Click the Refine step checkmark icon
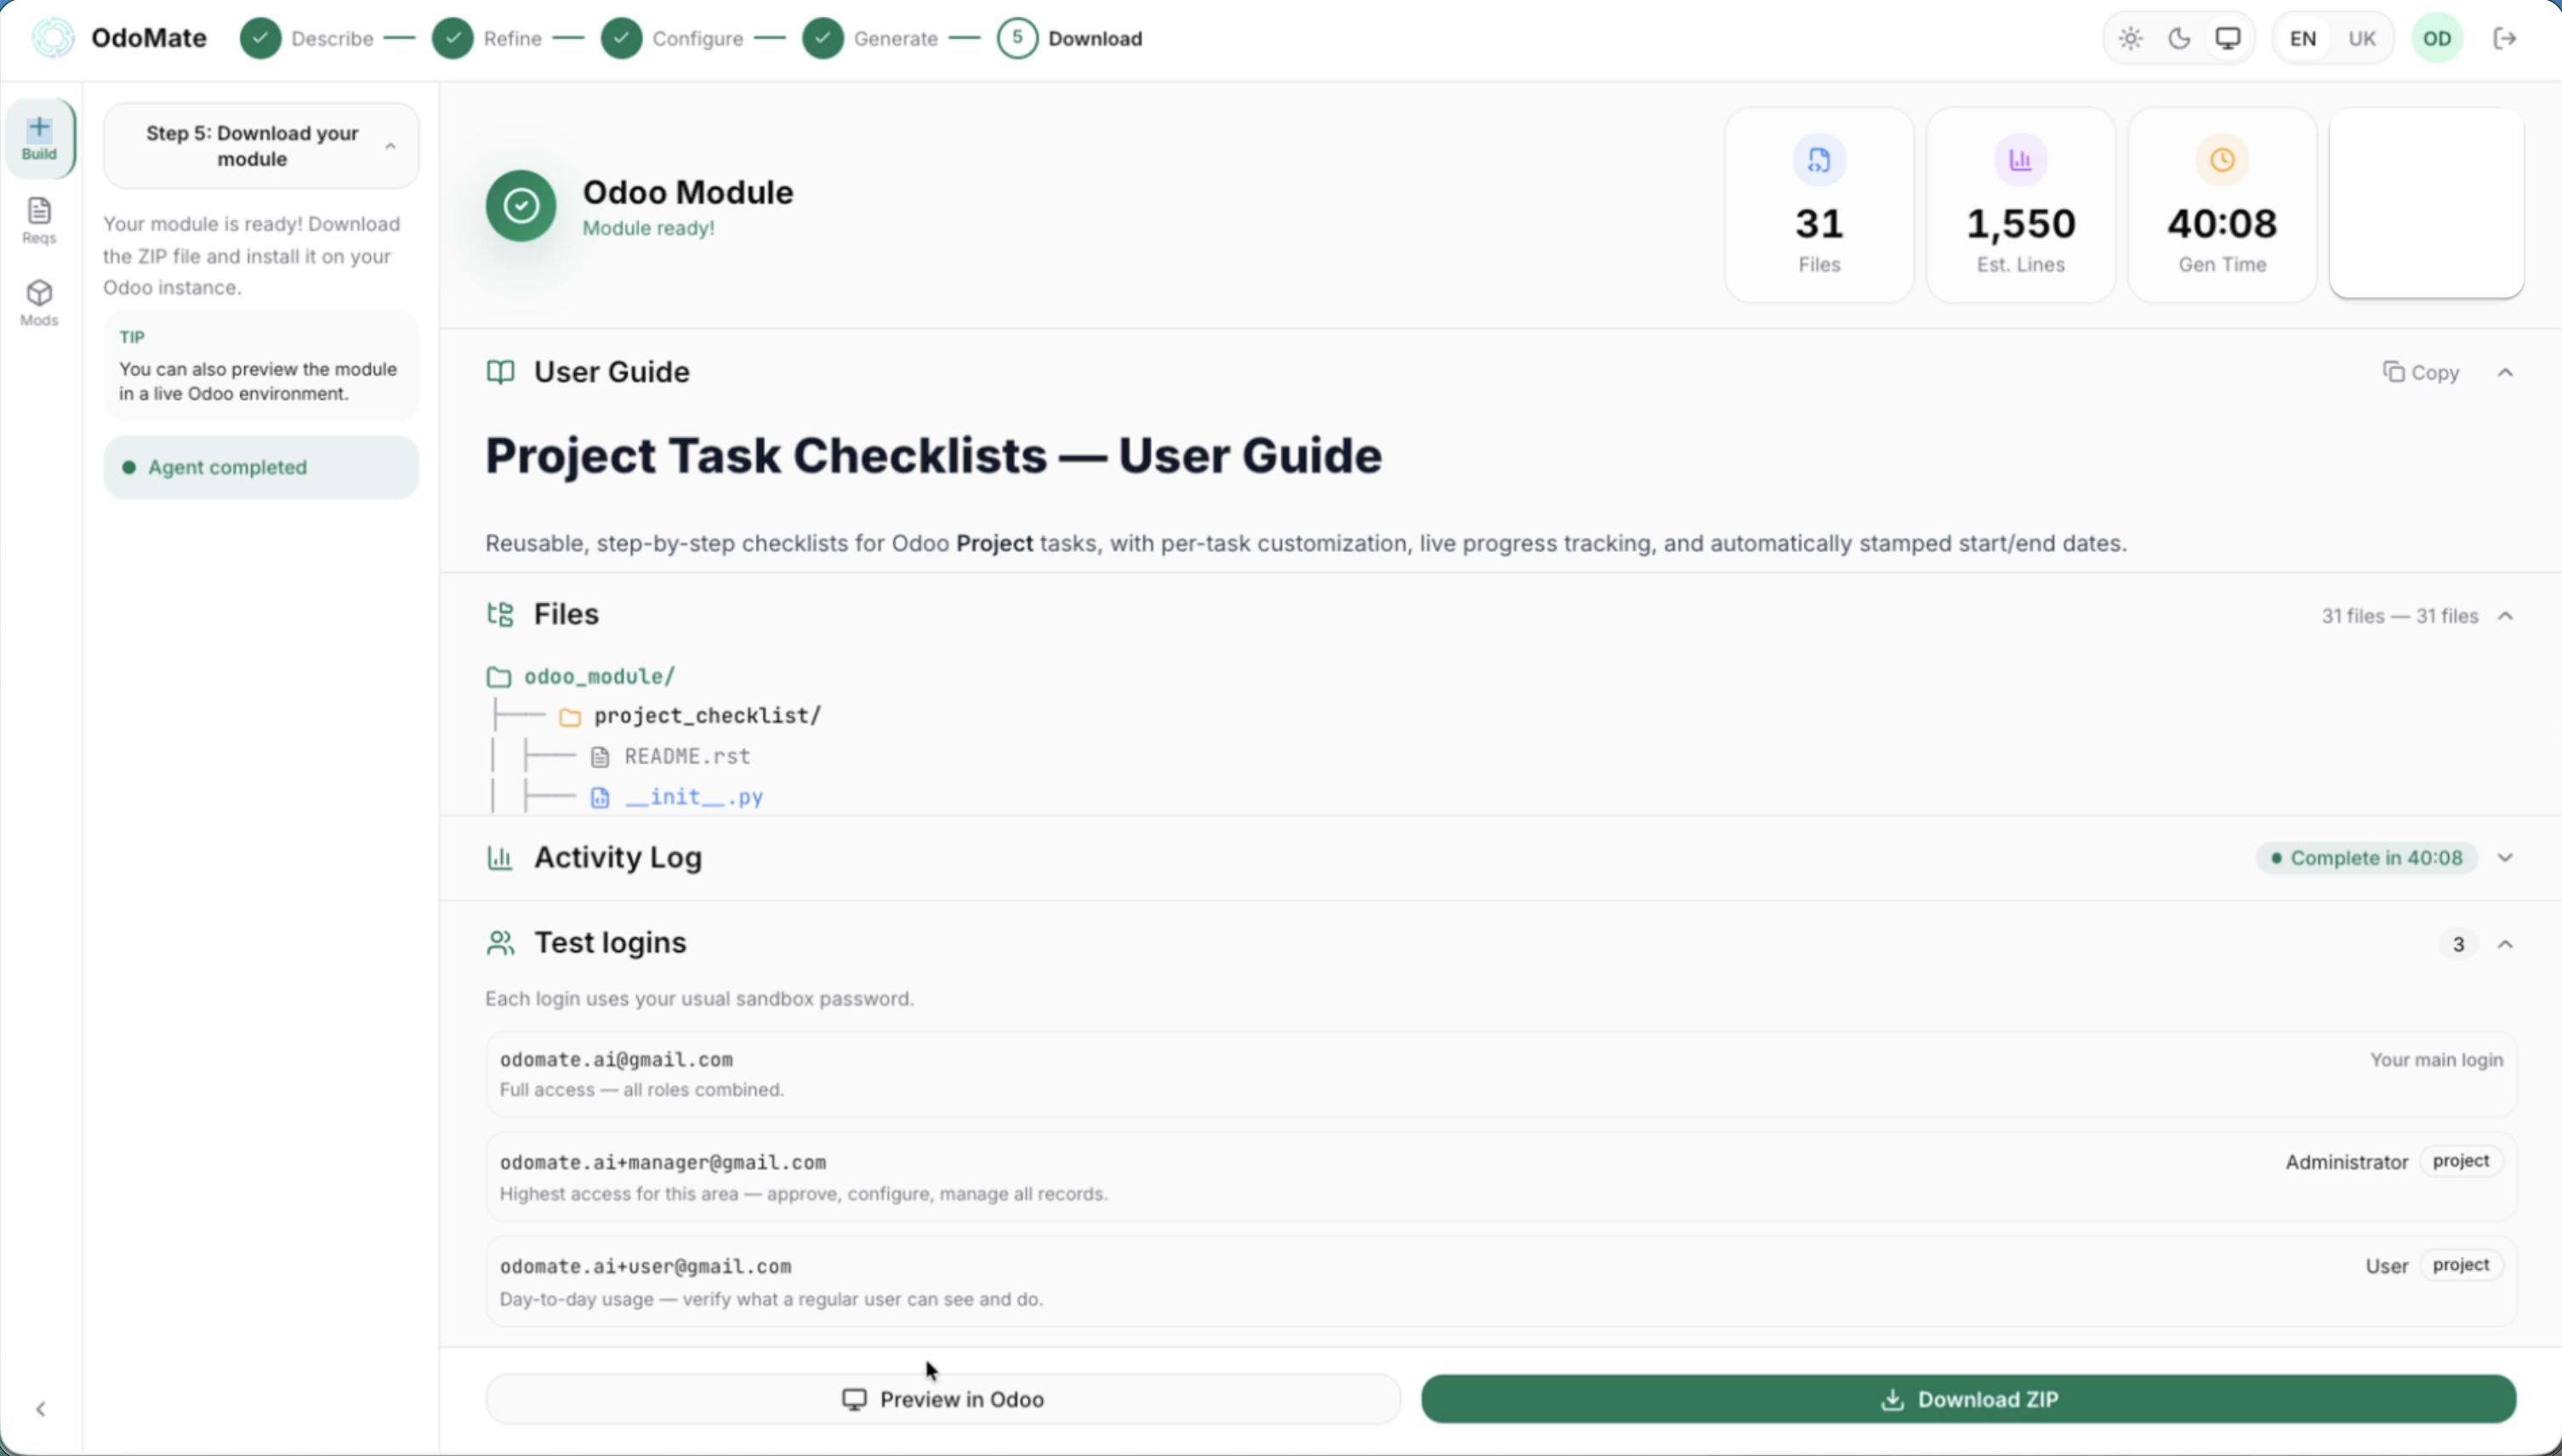The width and height of the screenshot is (2562, 1456). (x=453, y=38)
